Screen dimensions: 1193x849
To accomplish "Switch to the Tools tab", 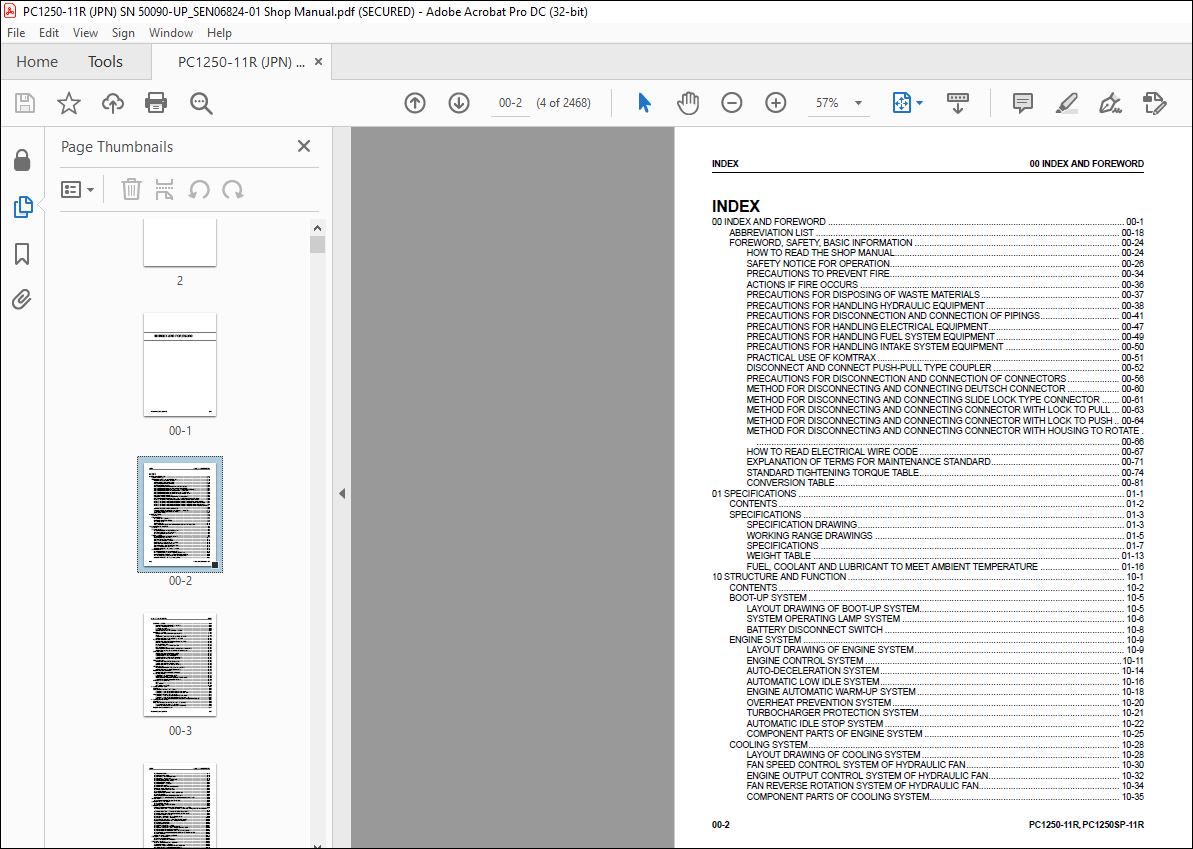I will point(105,62).
